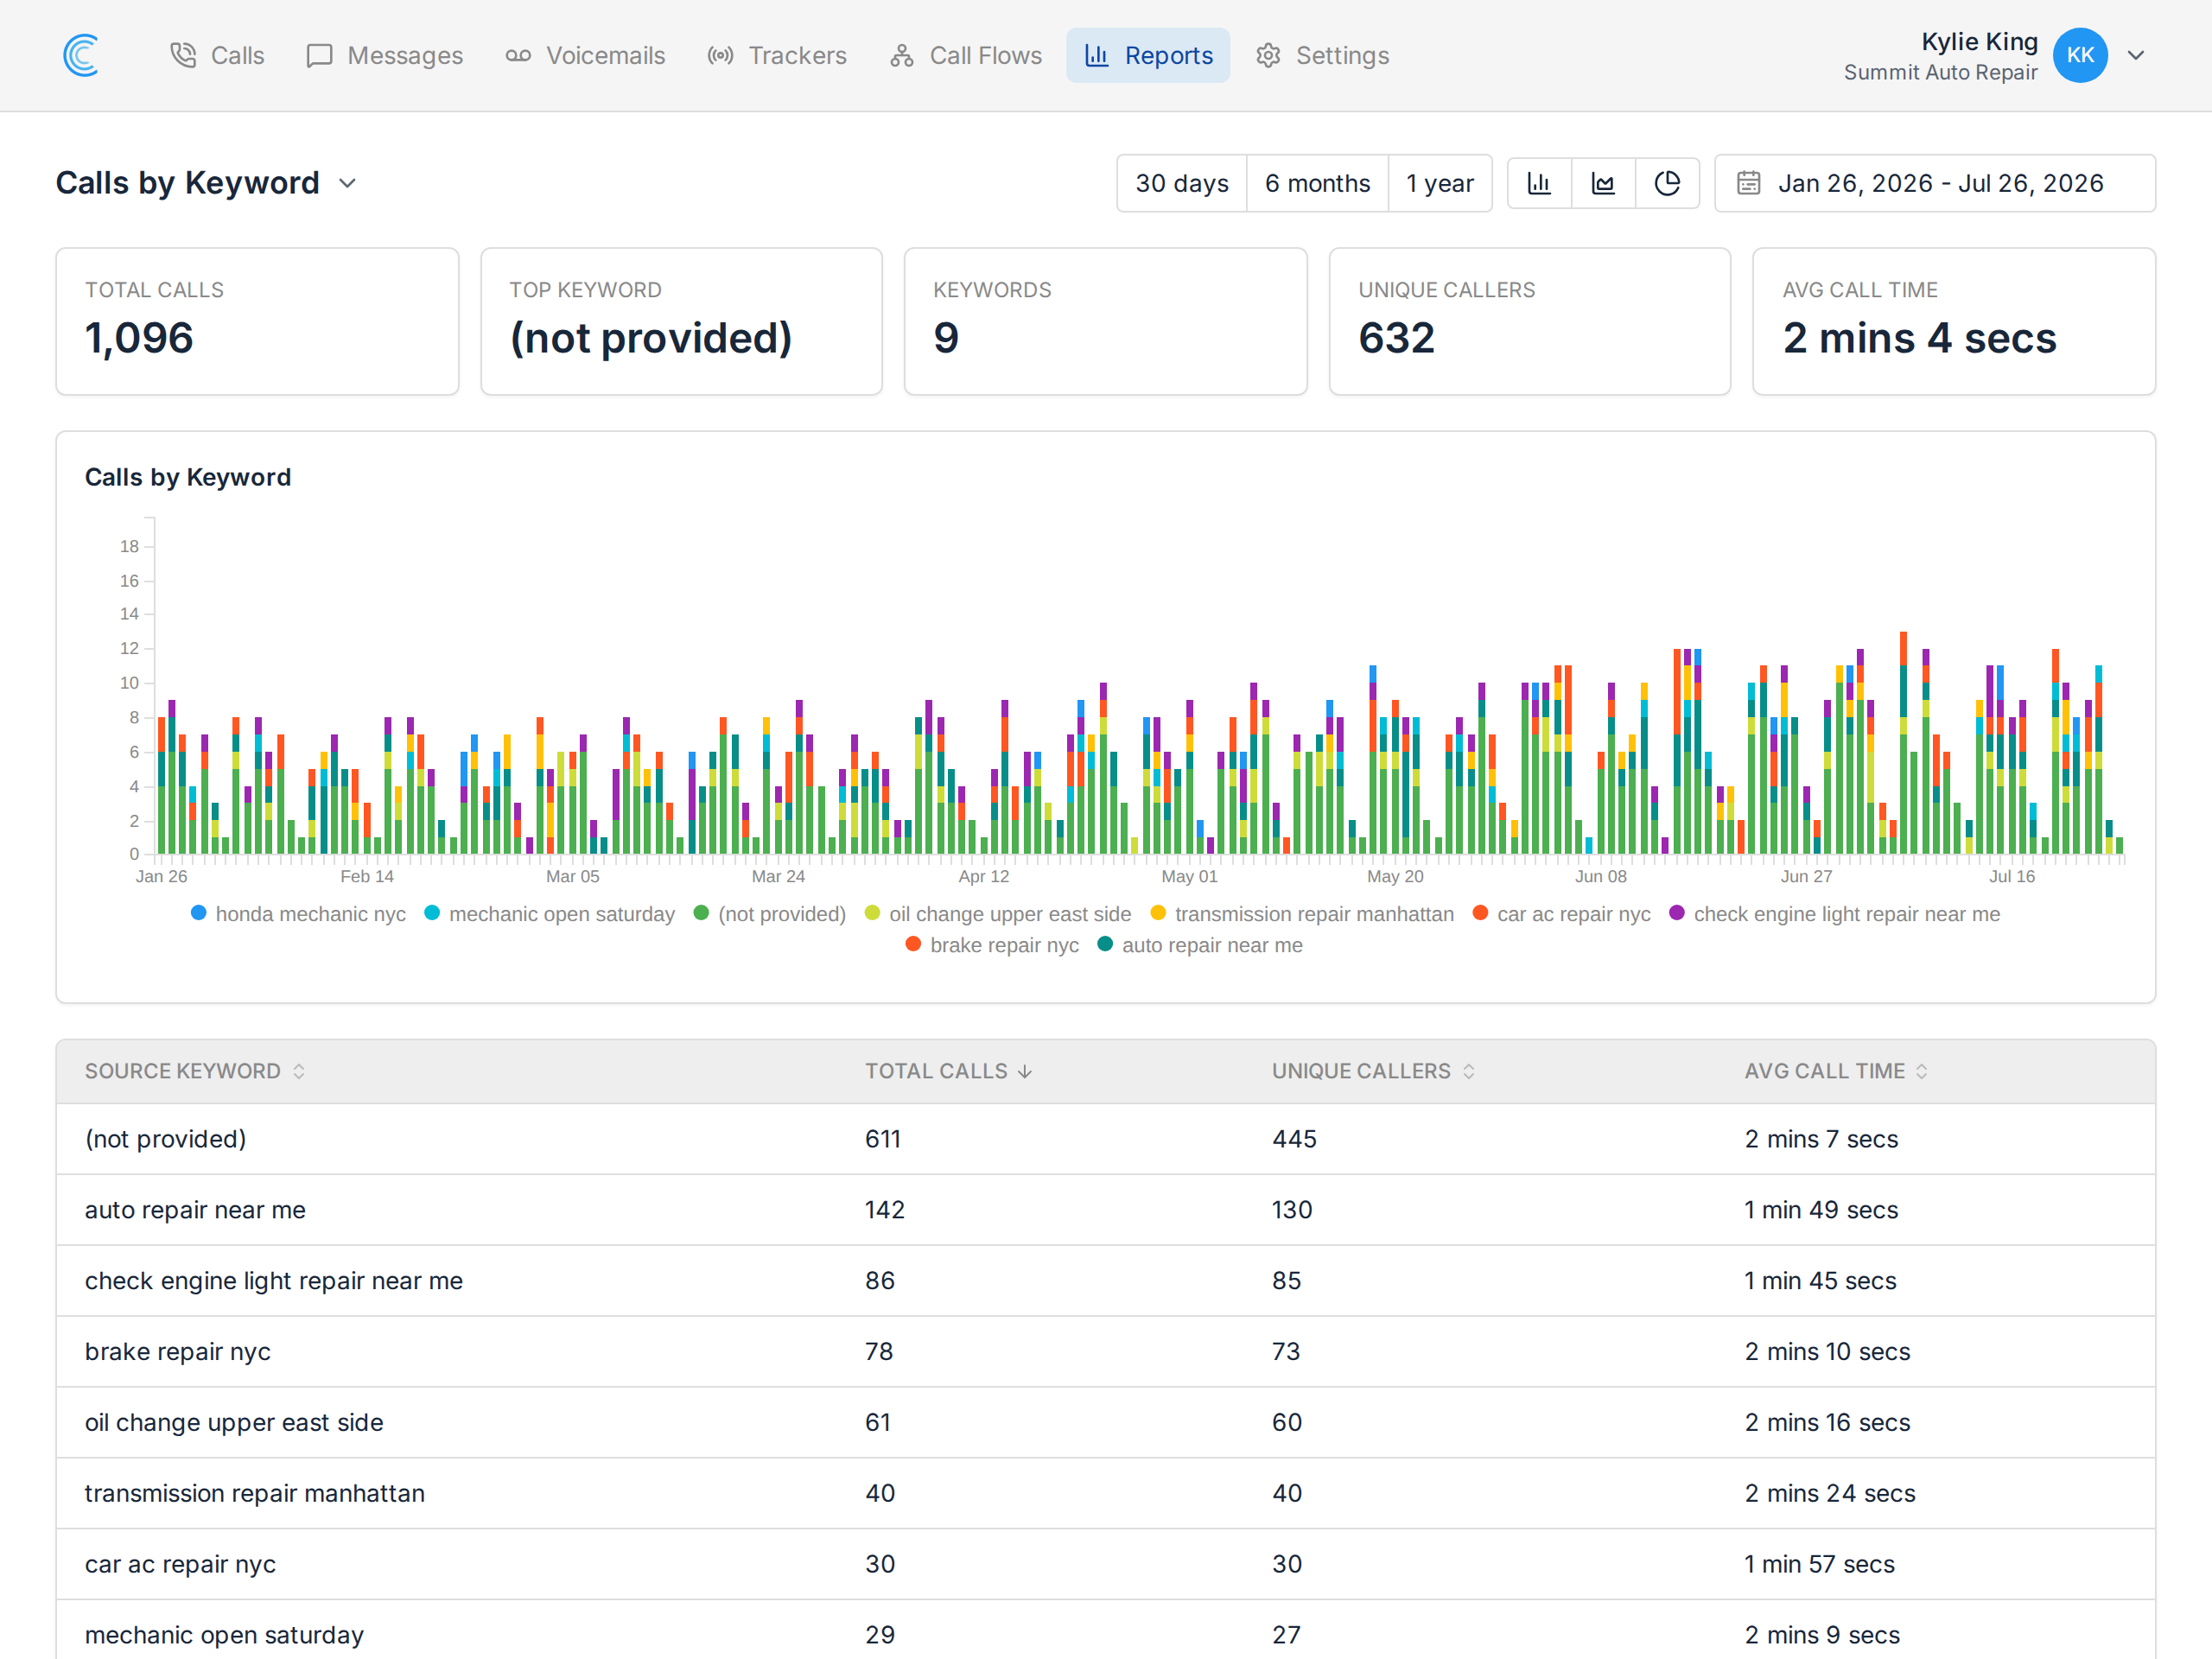Select the 1 year range button
This screenshot has width=2212, height=1659.
pos(1440,183)
